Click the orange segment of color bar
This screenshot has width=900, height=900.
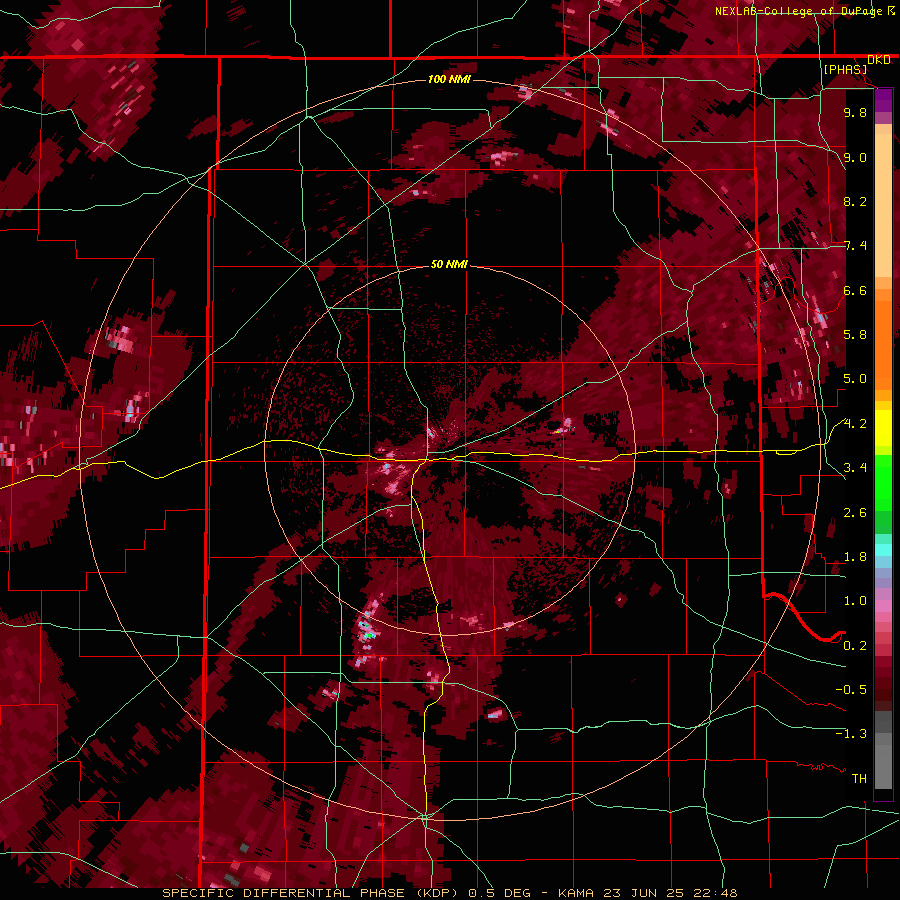[883, 339]
